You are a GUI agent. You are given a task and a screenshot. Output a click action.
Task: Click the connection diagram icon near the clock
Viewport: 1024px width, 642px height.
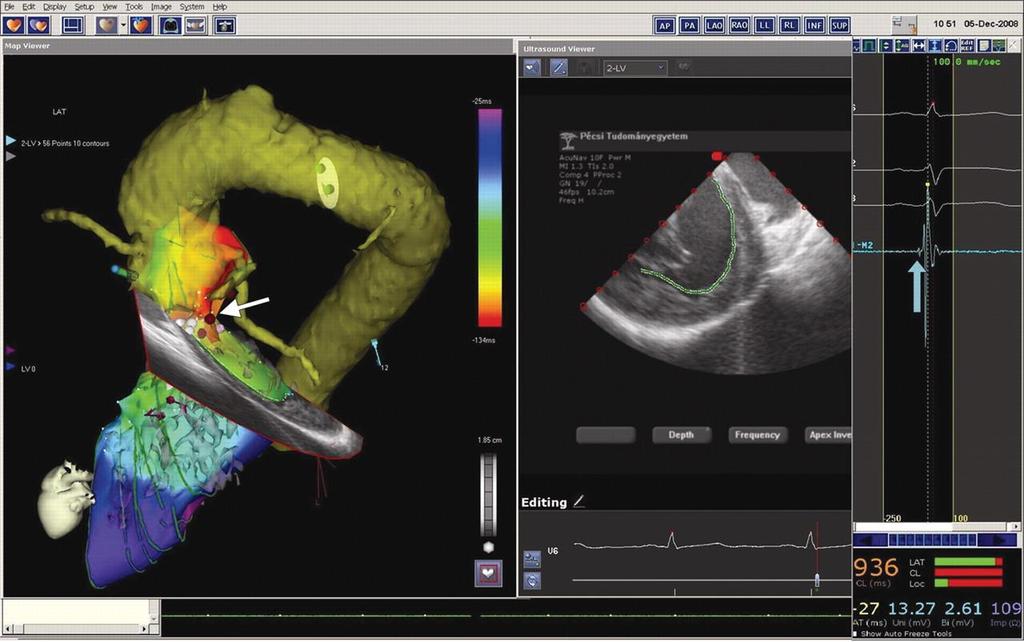[x=905, y=25]
